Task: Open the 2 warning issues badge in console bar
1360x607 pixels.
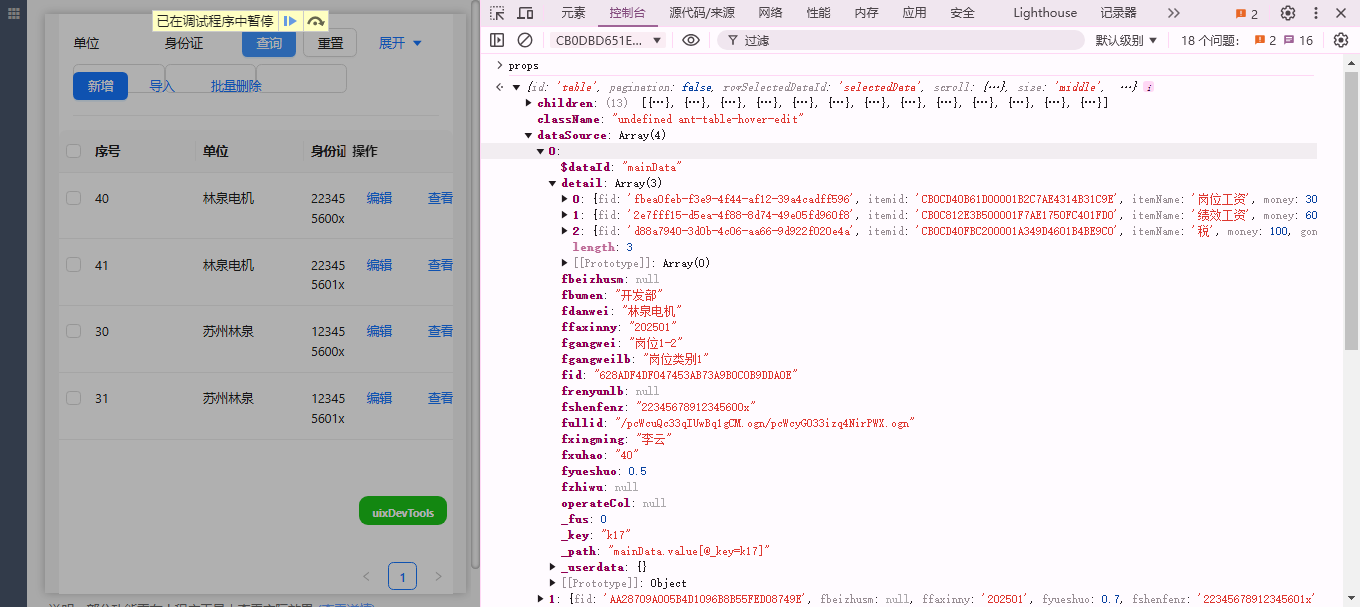Action: click(x=1265, y=40)
